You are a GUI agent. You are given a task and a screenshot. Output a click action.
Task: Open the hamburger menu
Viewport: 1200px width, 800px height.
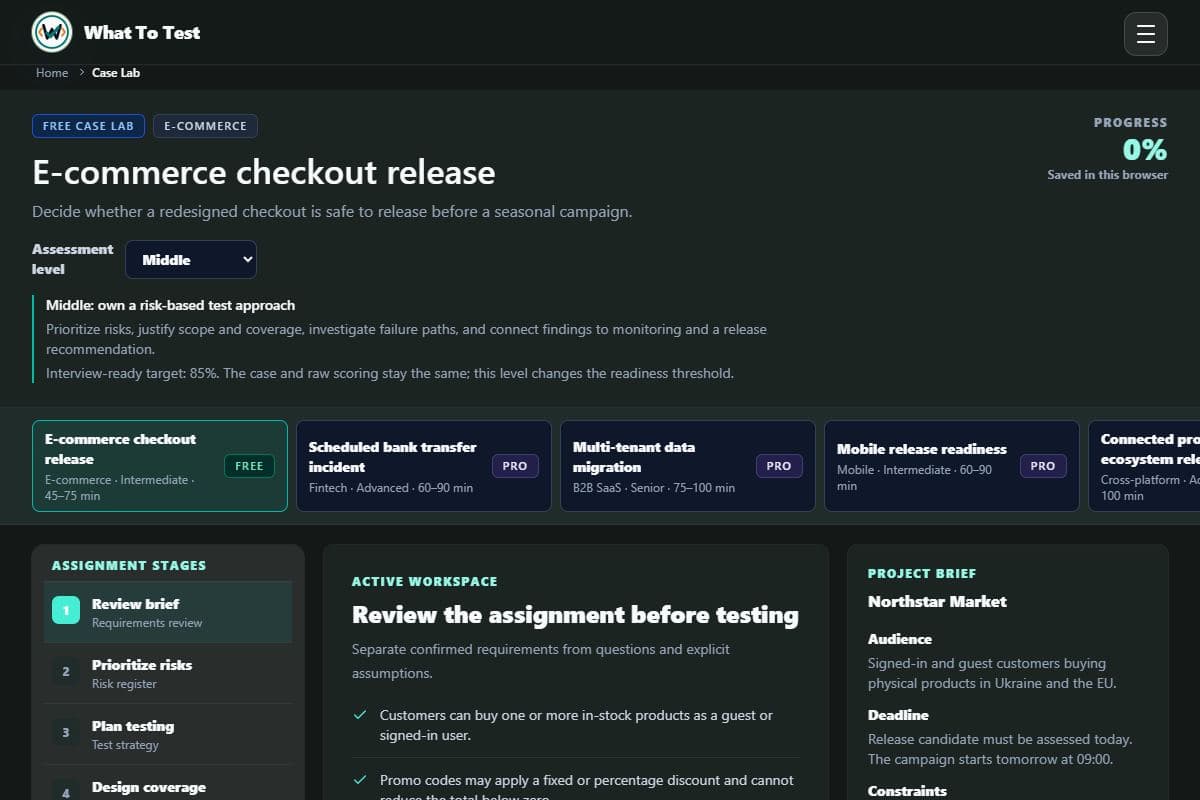click(1146, 34)
